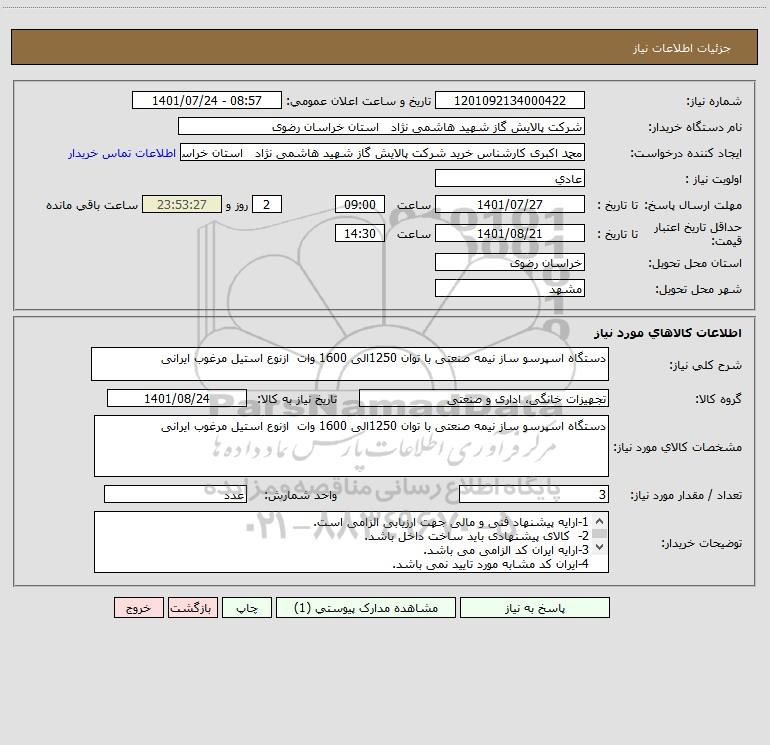Click goods group field تجهیزات خانگی
Image resolution: width=770 pixels, height=745 pixels.
(484, 398)
